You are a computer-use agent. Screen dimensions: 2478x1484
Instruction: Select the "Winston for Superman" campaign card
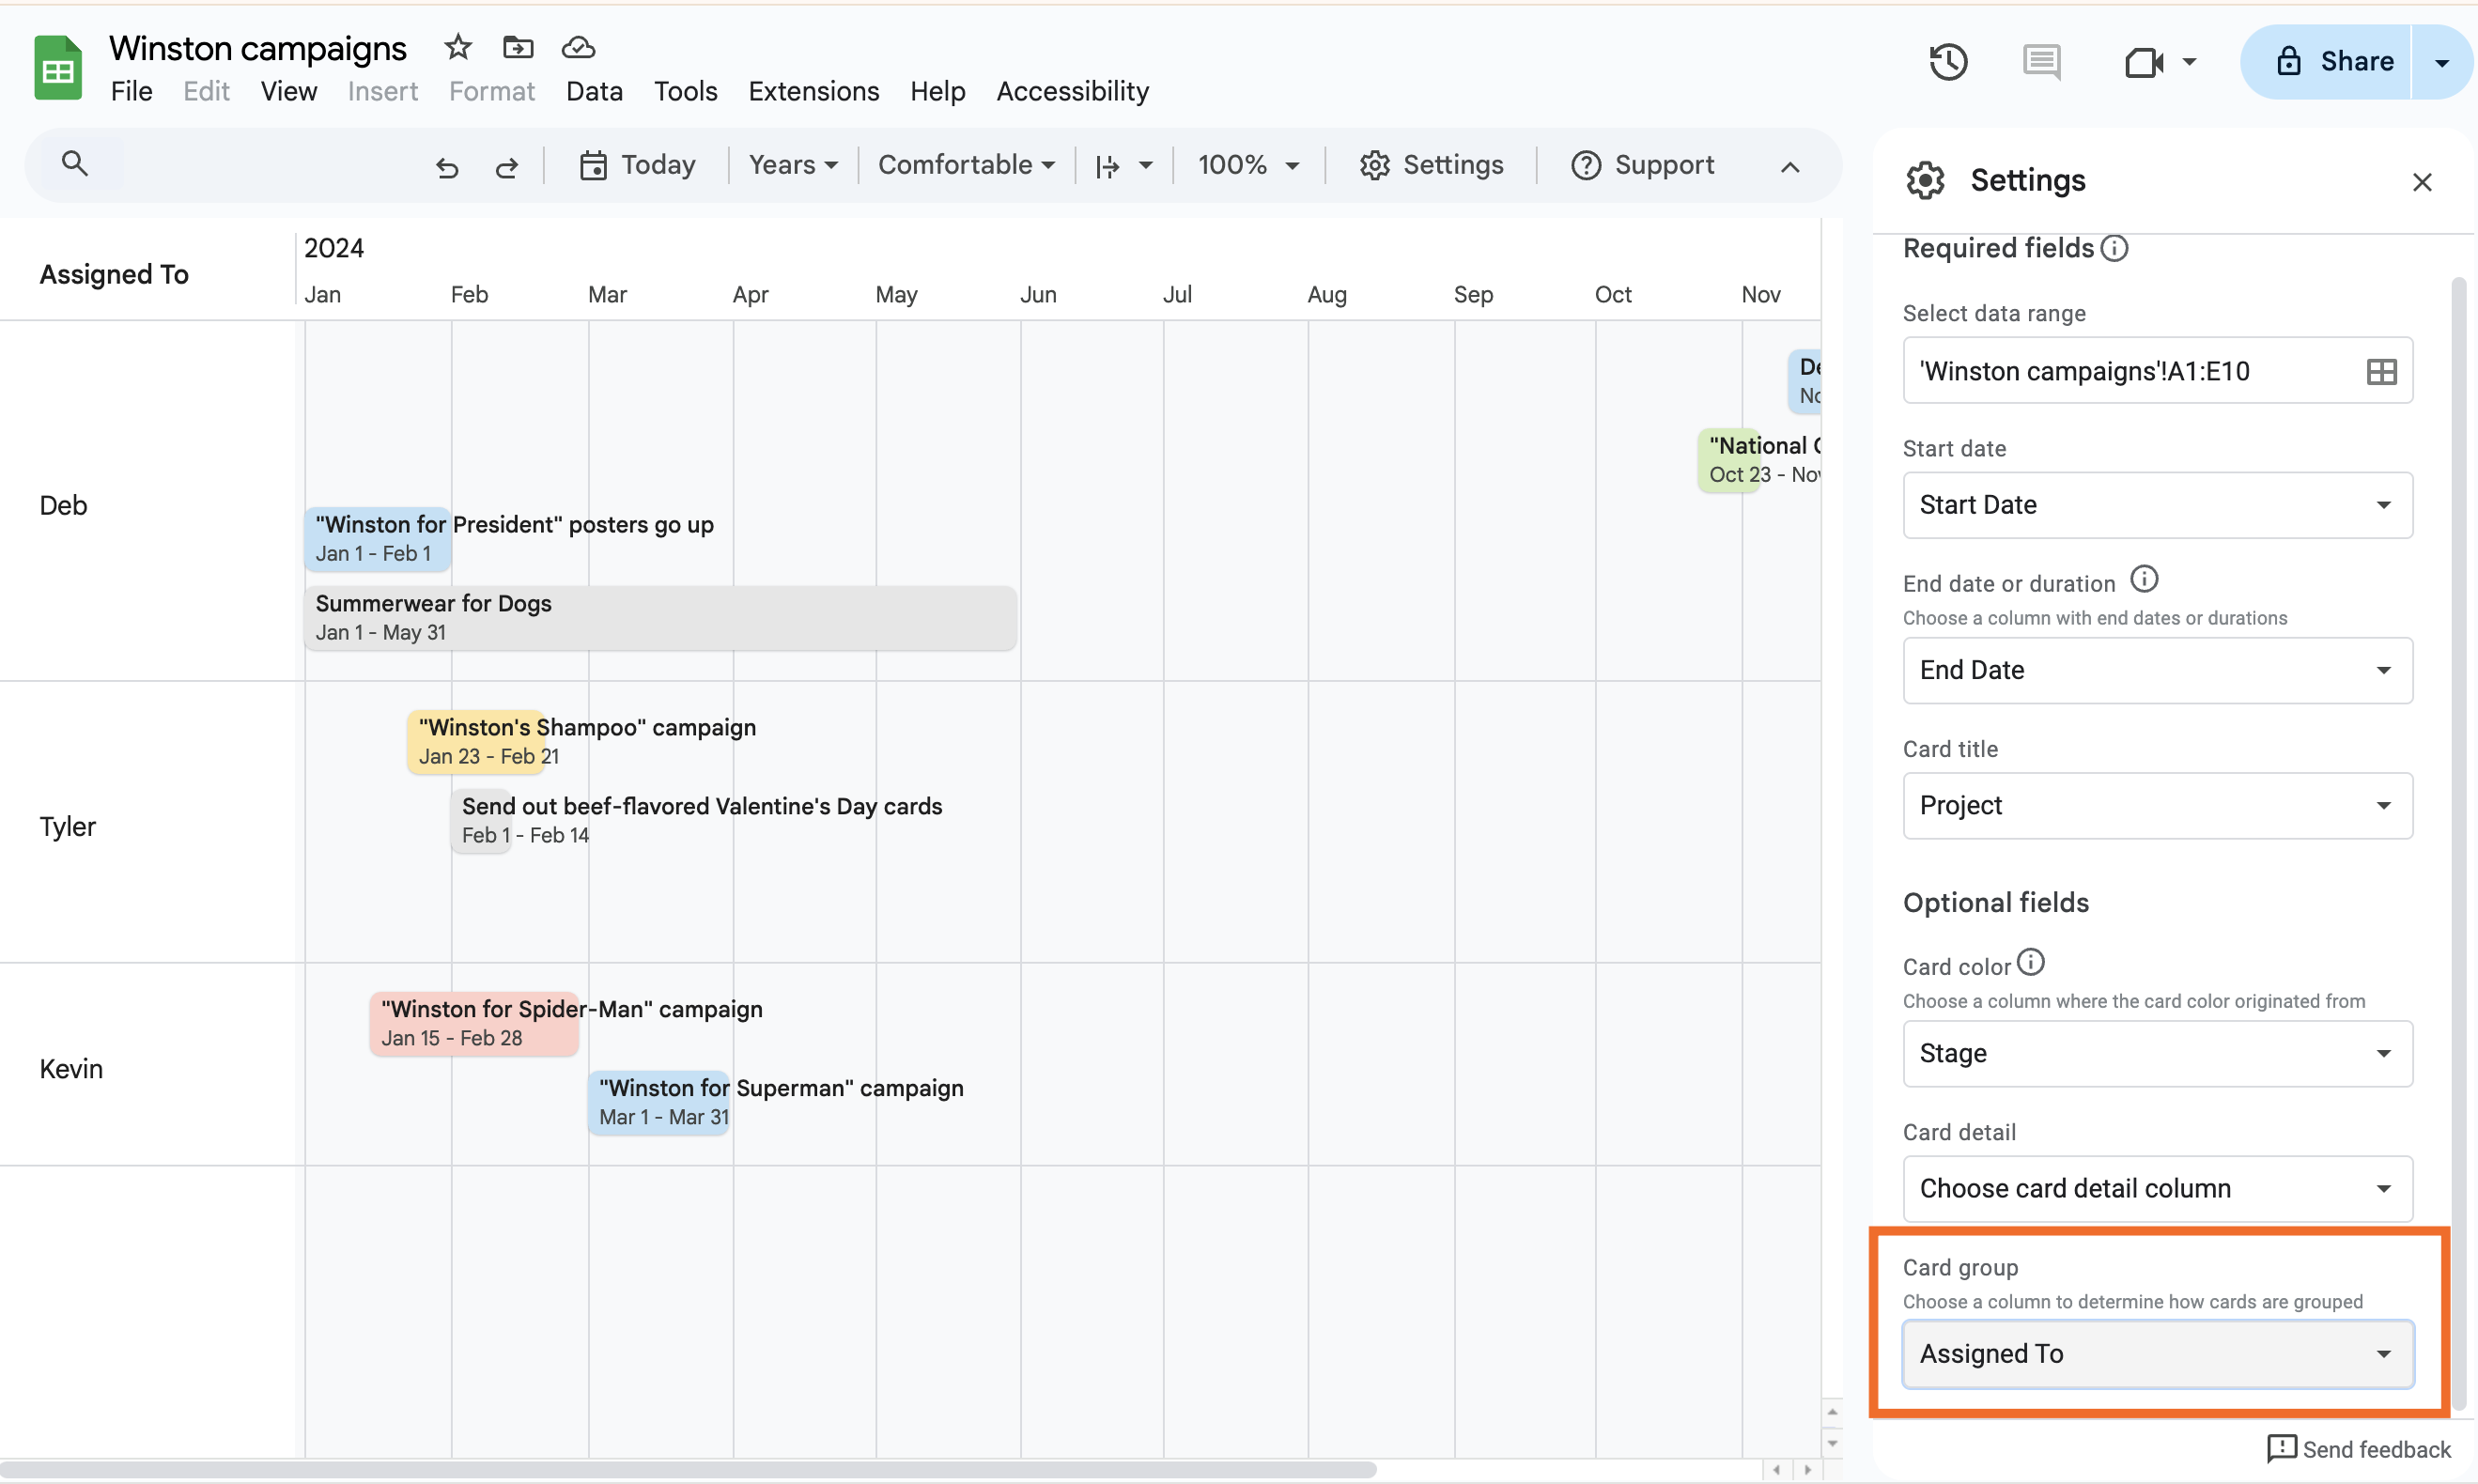click(658, 1103)
